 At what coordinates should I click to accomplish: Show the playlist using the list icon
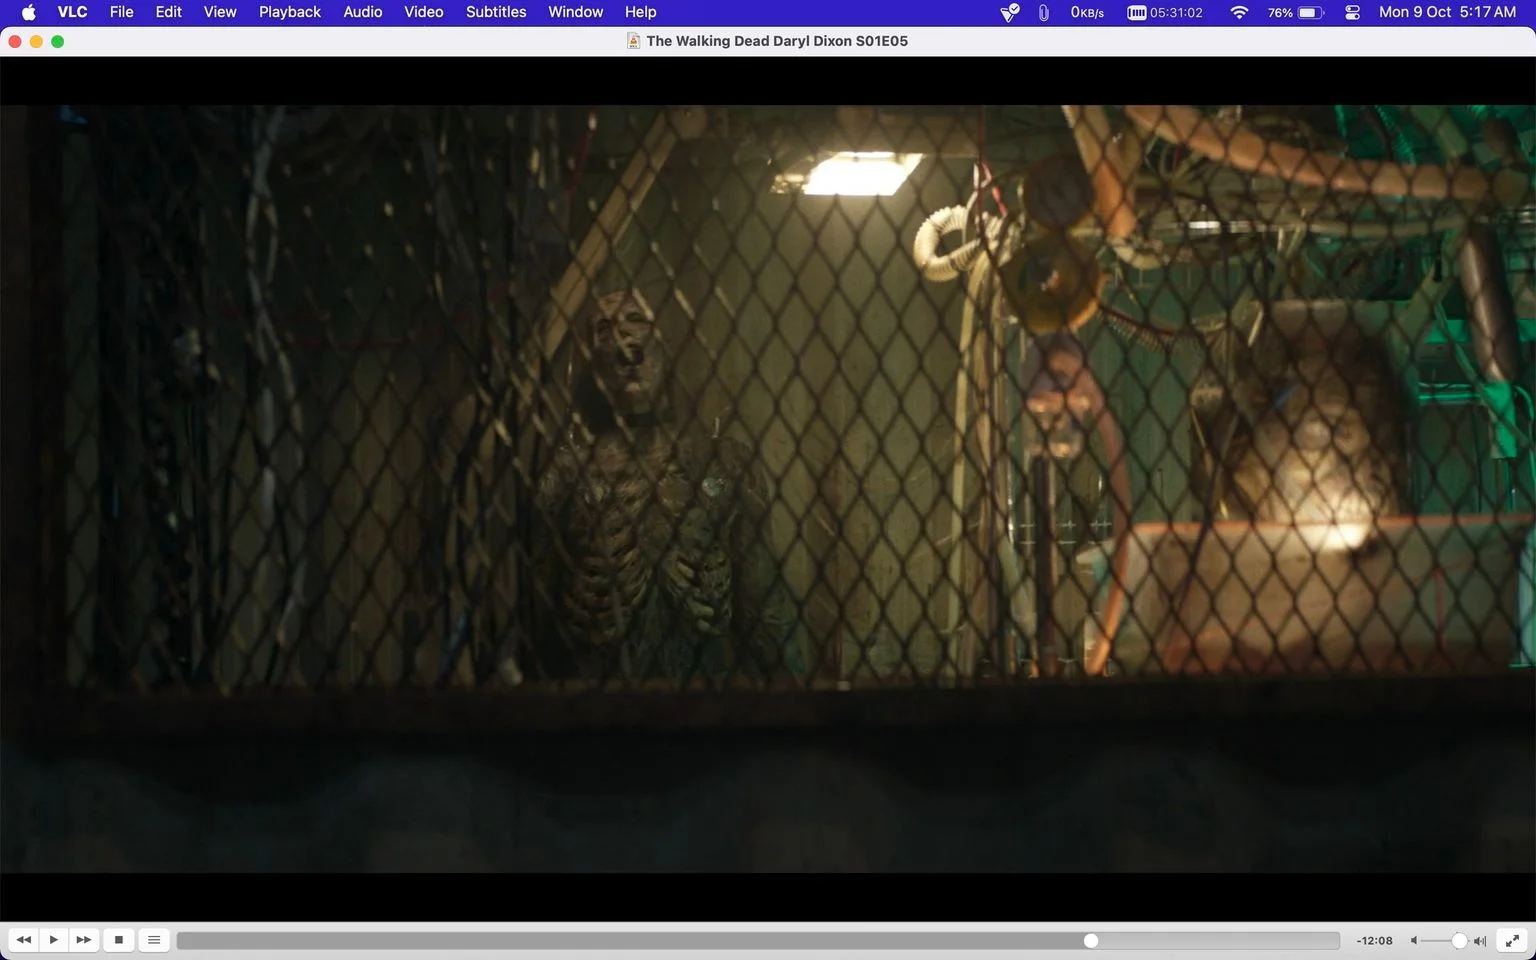point(154,940)
